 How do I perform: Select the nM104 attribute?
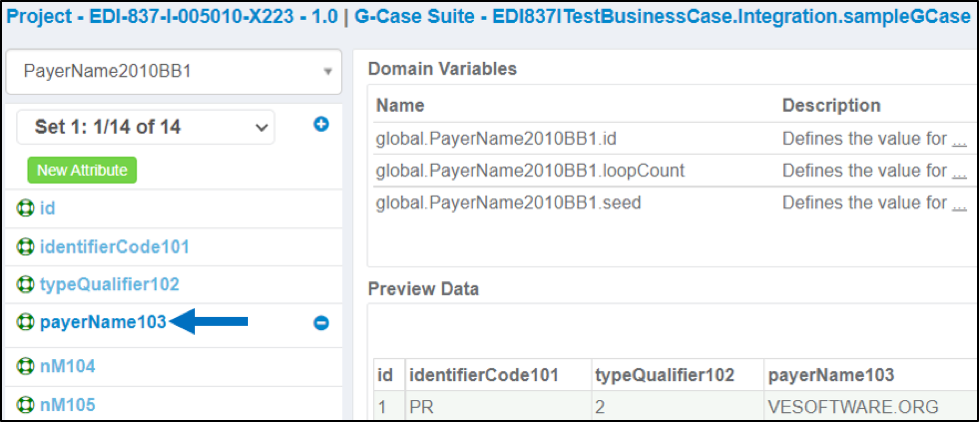click(x=67, y=366)
